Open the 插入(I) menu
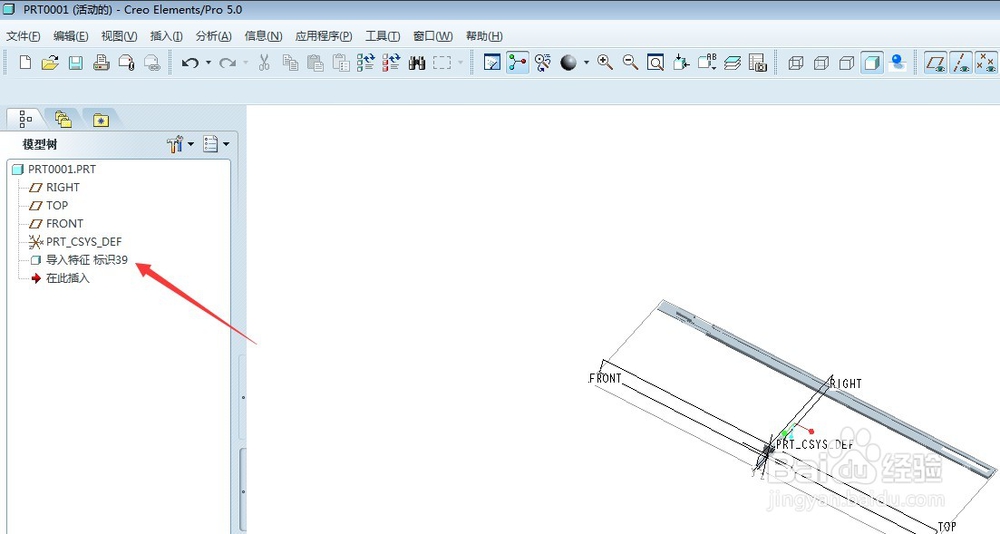The width and height of the screenshot is (1000, 534). point(166,36)
